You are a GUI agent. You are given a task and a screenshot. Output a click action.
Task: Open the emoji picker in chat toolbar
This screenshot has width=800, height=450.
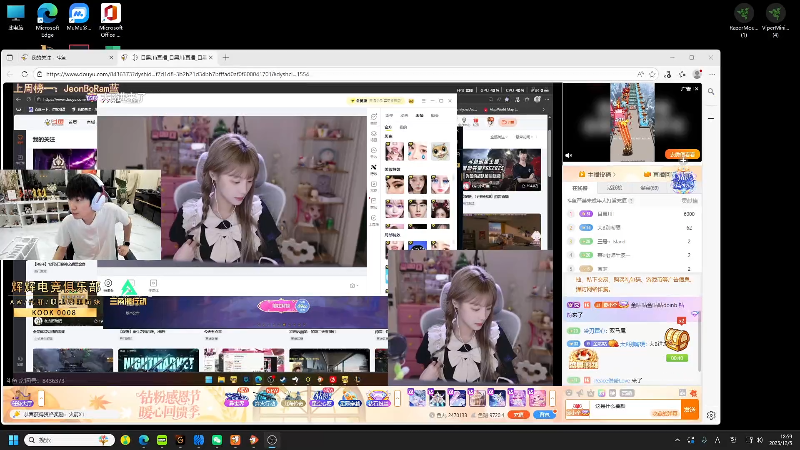click(569, 393)
